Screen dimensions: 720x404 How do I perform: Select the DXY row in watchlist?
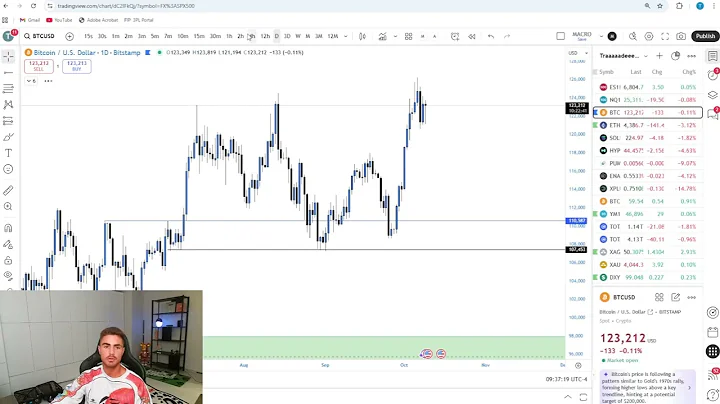point(647,277)
